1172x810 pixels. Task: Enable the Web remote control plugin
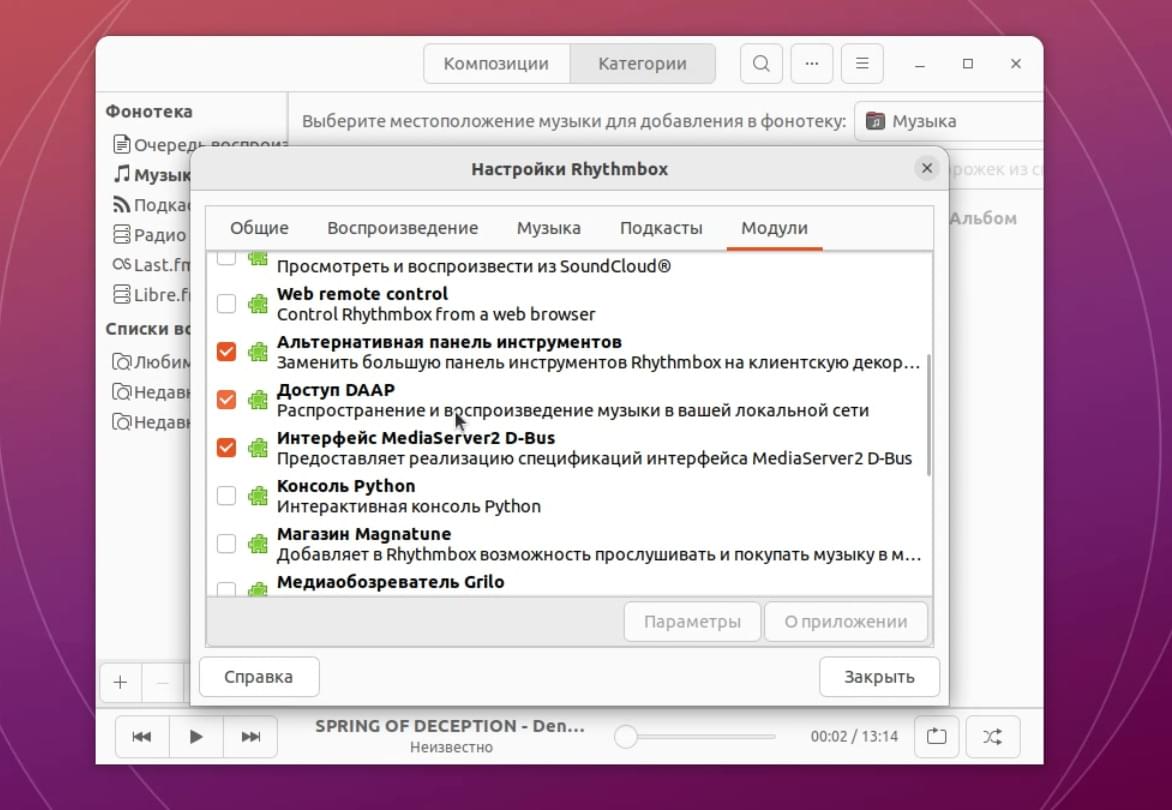coord(226,304)
